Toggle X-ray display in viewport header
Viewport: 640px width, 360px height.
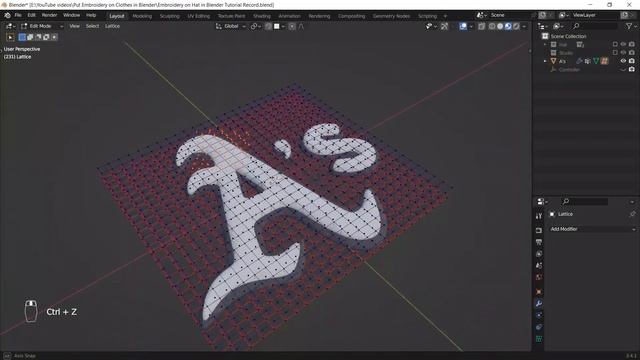point(482,26)
